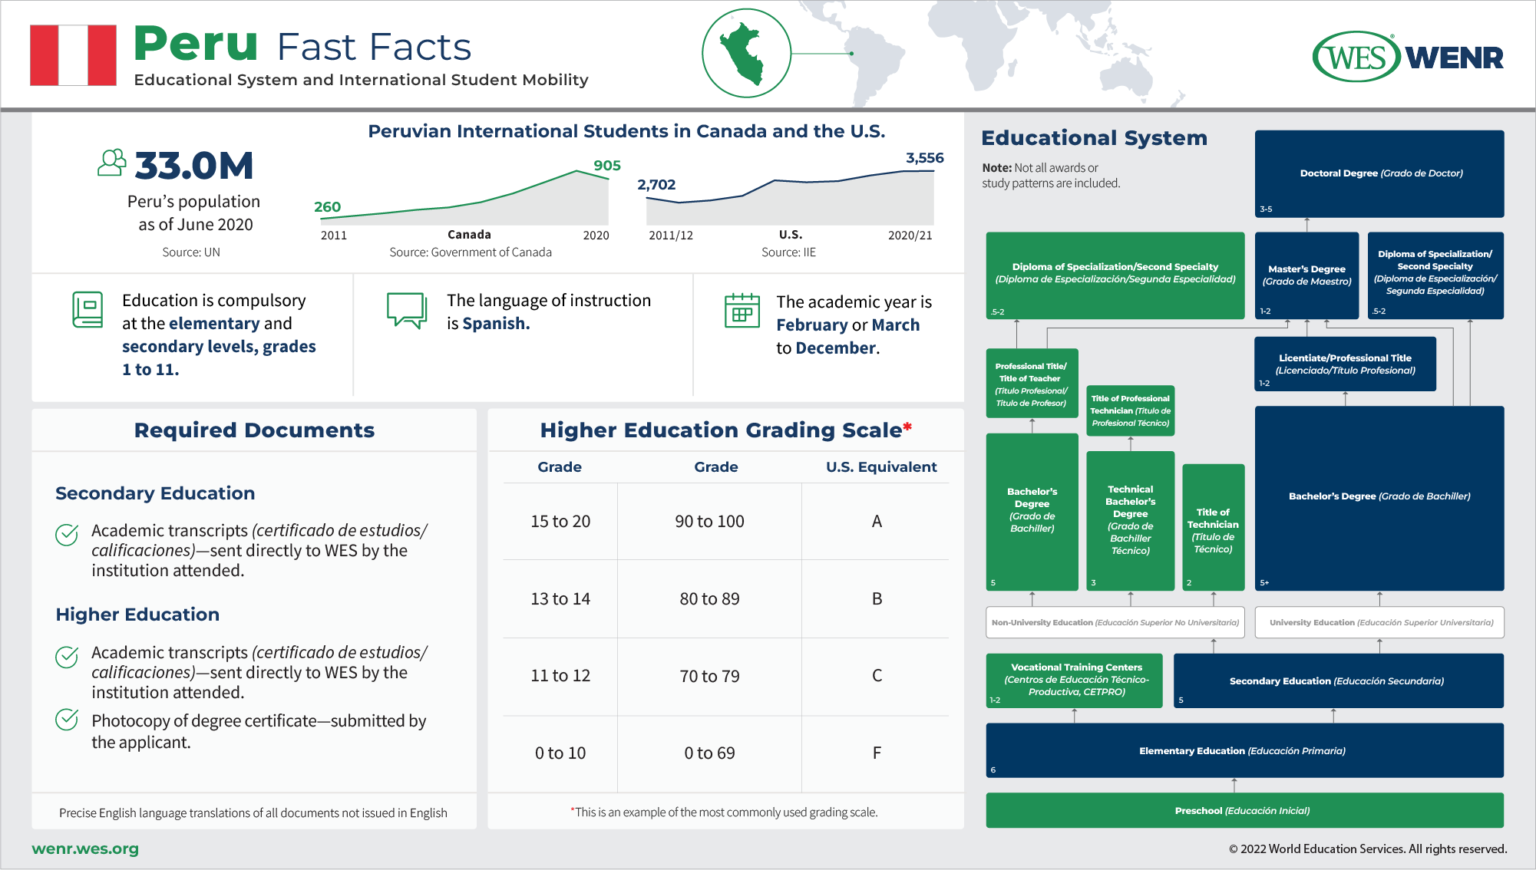Collapse the Secondary Education (Educación Secundaria) box

1338,681
